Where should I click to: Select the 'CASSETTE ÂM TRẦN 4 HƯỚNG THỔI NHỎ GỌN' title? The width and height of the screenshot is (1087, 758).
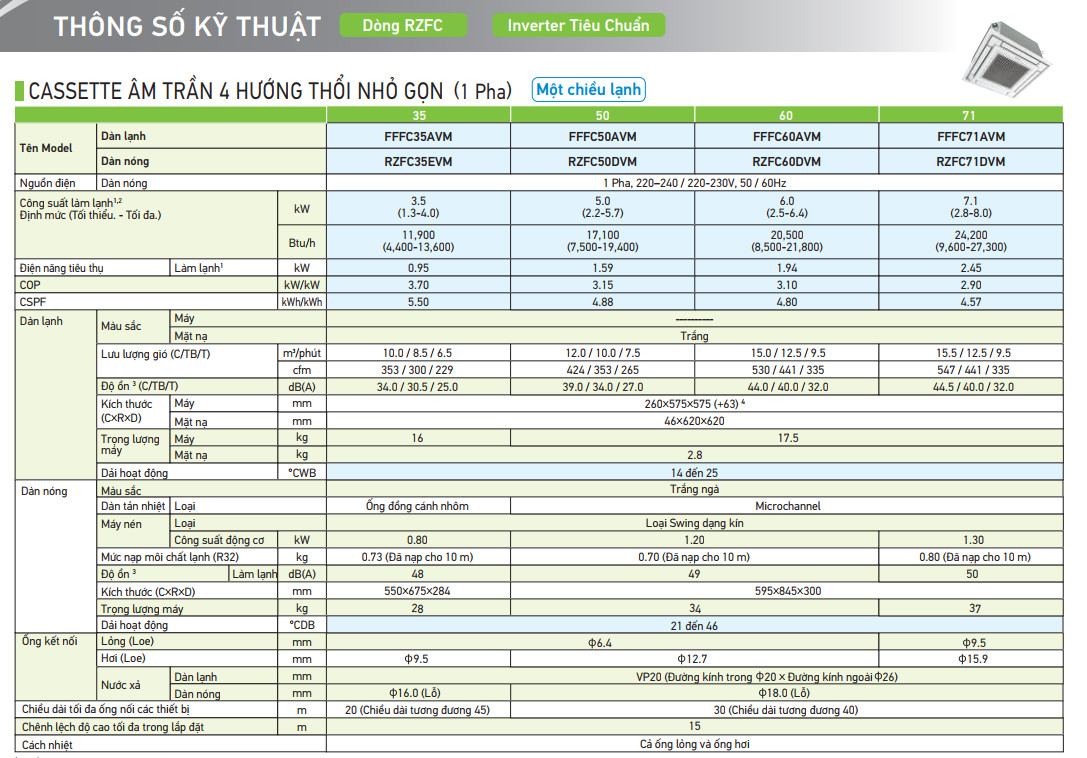pos(236,91)
